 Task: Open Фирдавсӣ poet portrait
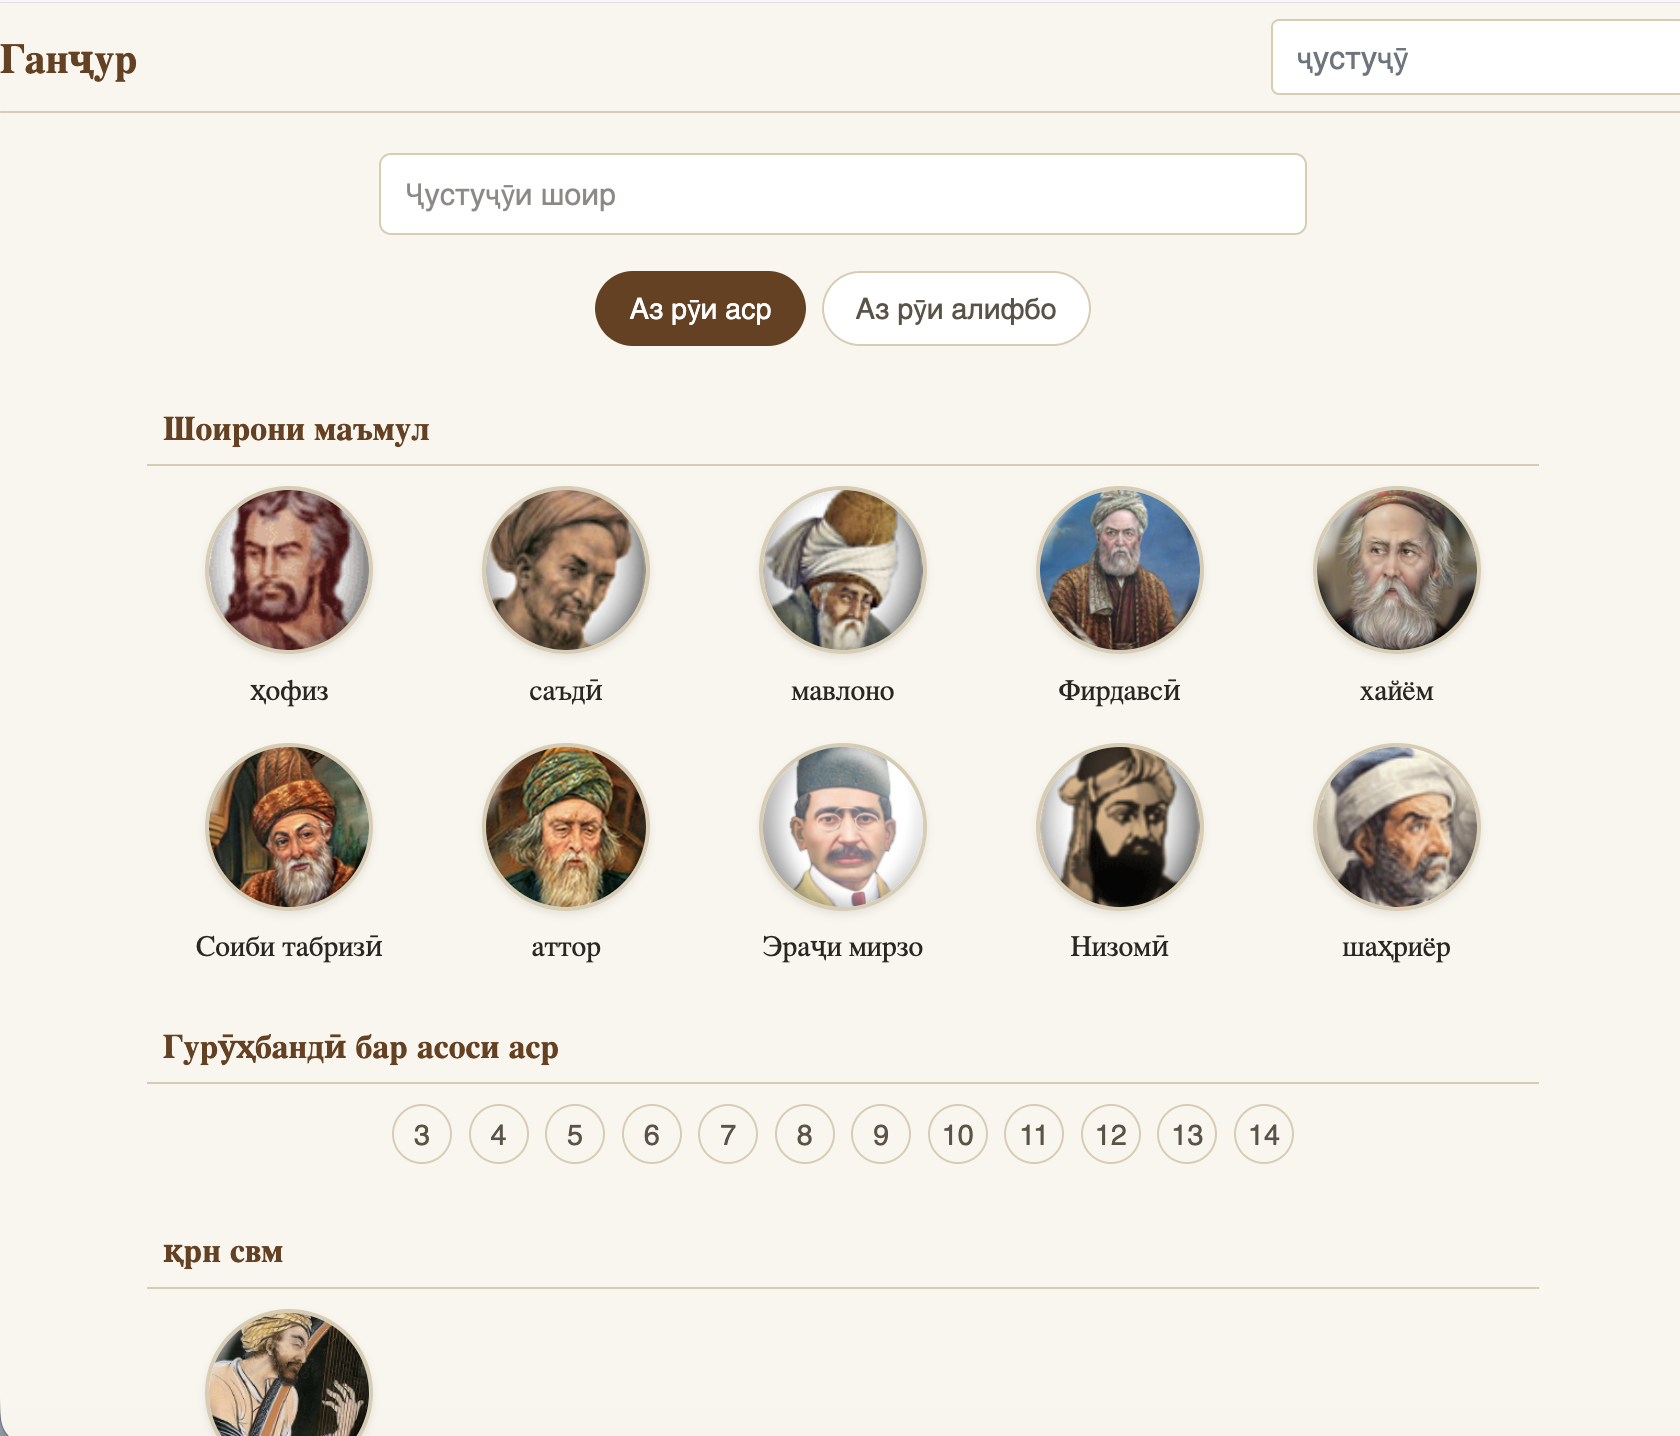(1119, 569)
